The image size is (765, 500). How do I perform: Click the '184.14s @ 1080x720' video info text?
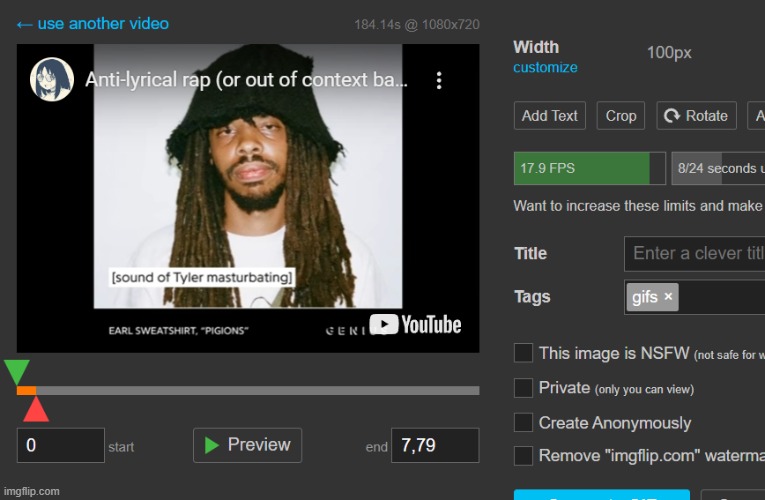(417, 24)
